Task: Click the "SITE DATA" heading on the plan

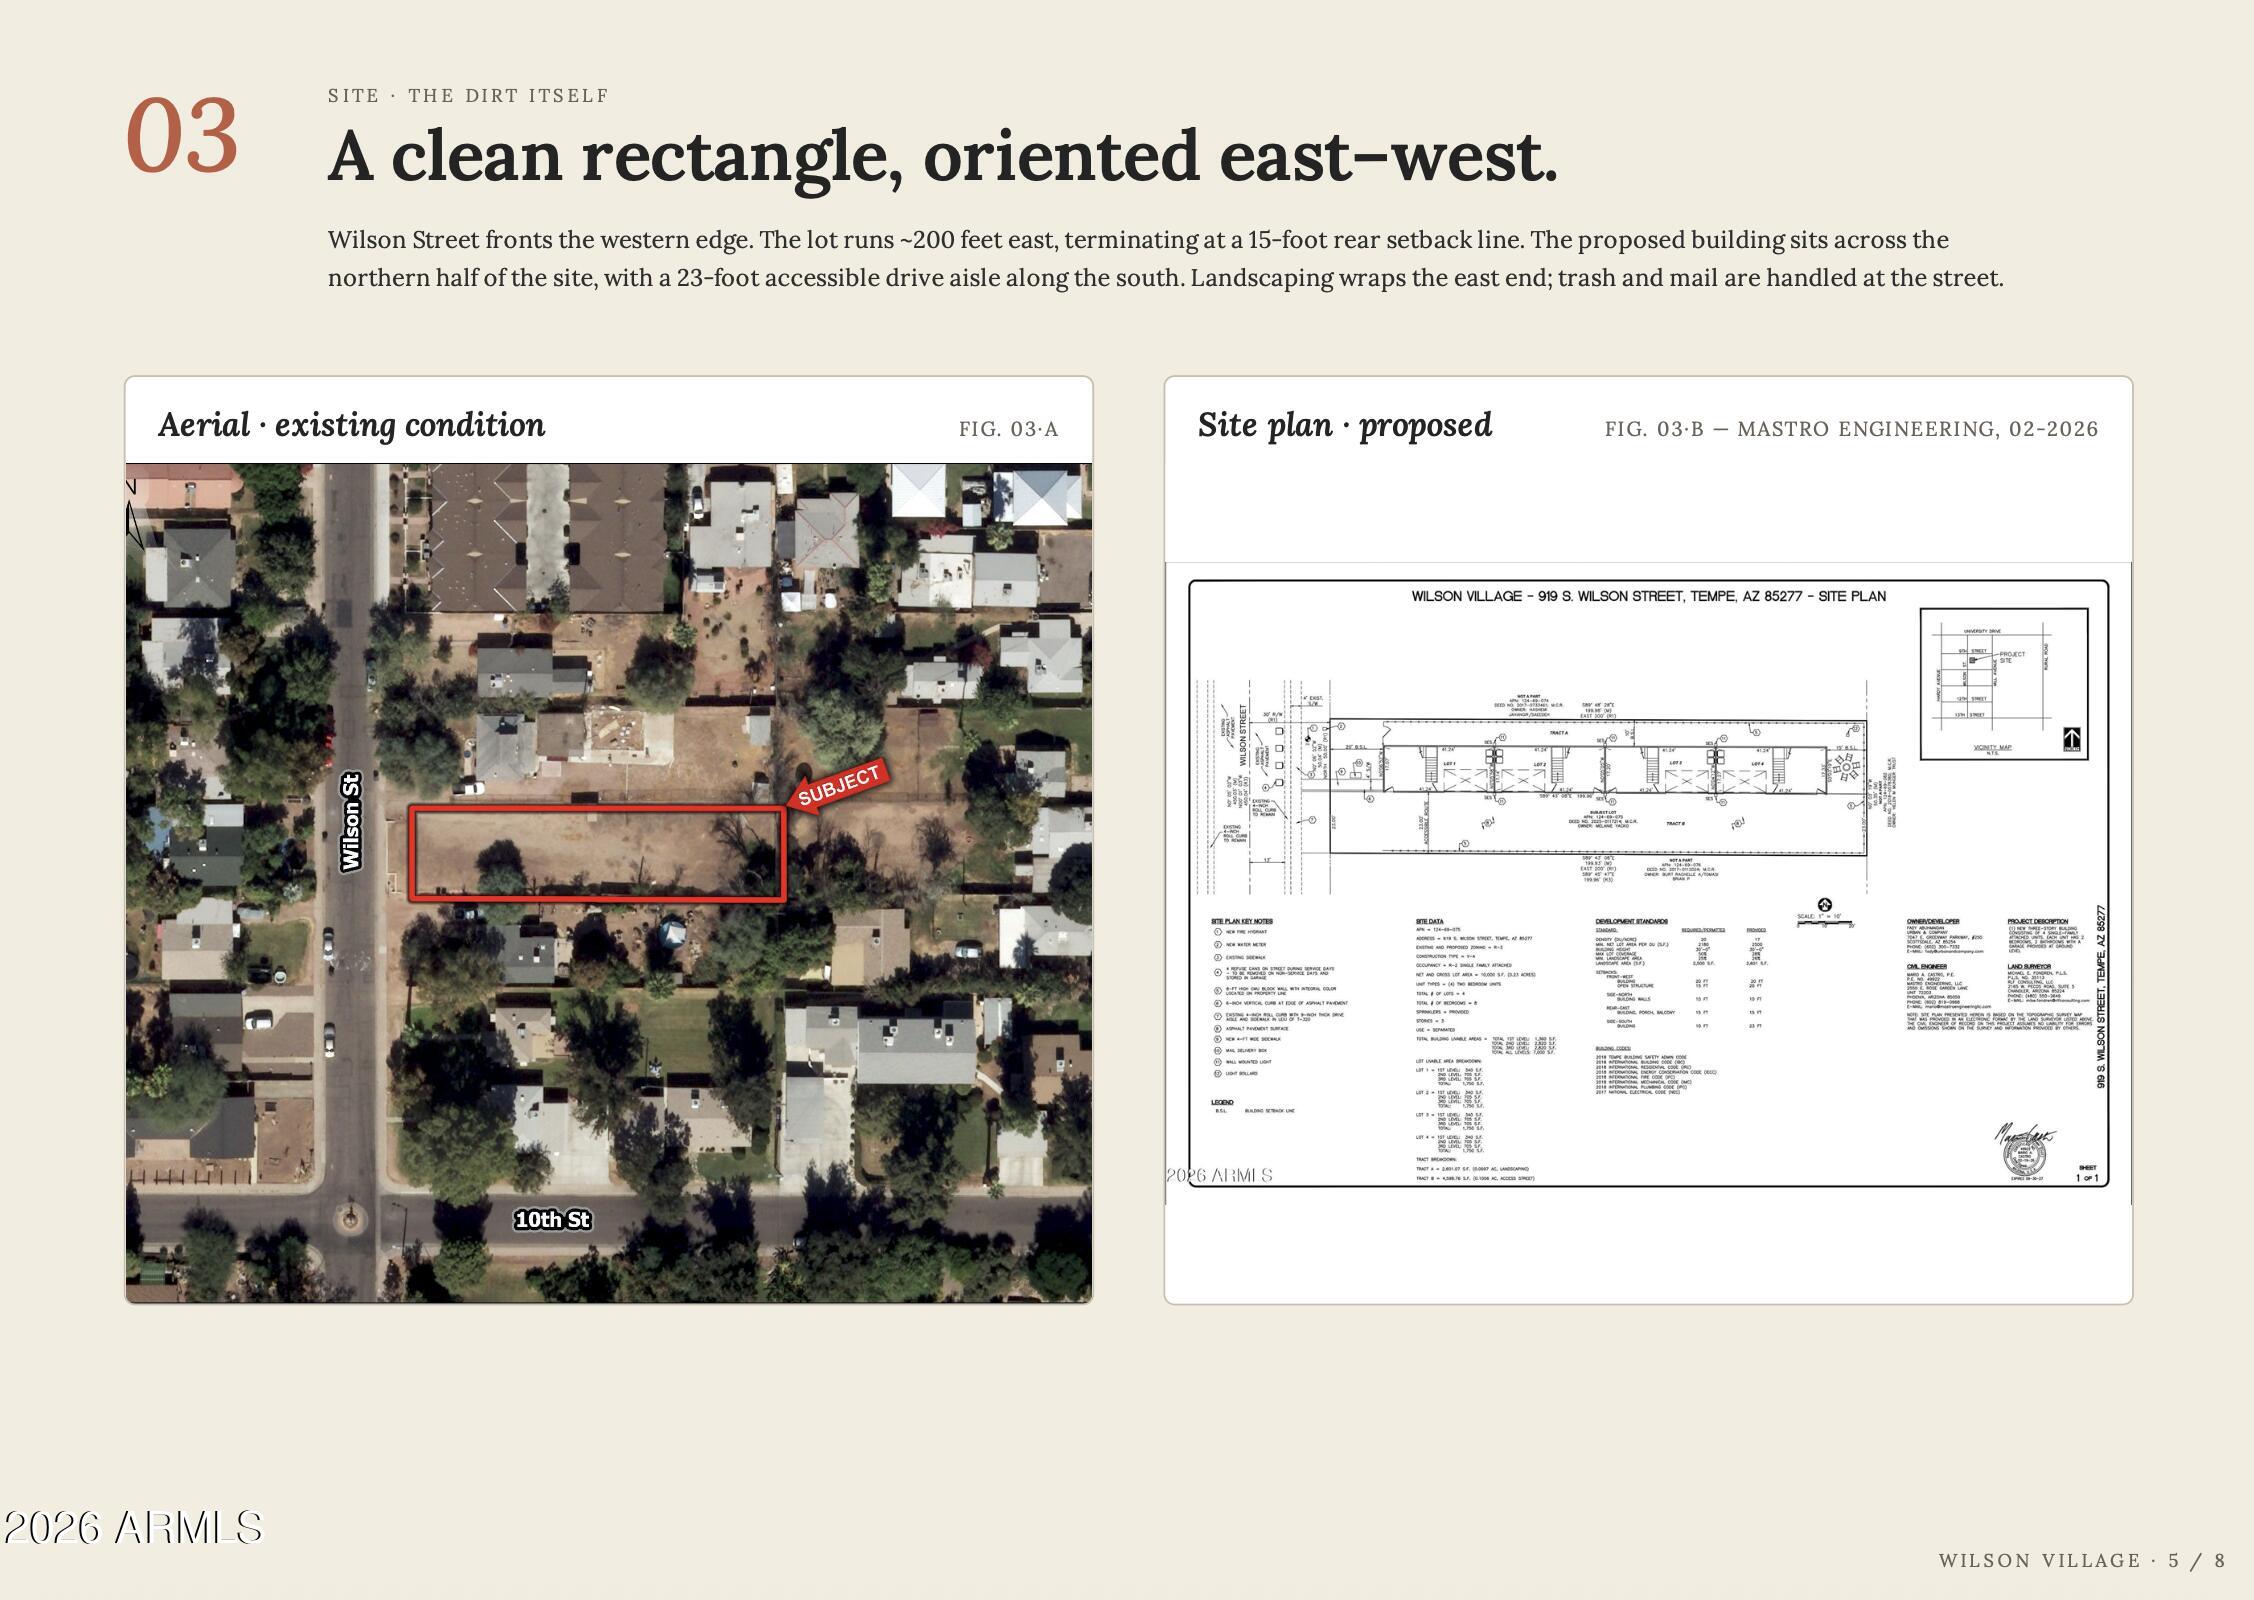Action: tap(1430, 921)
